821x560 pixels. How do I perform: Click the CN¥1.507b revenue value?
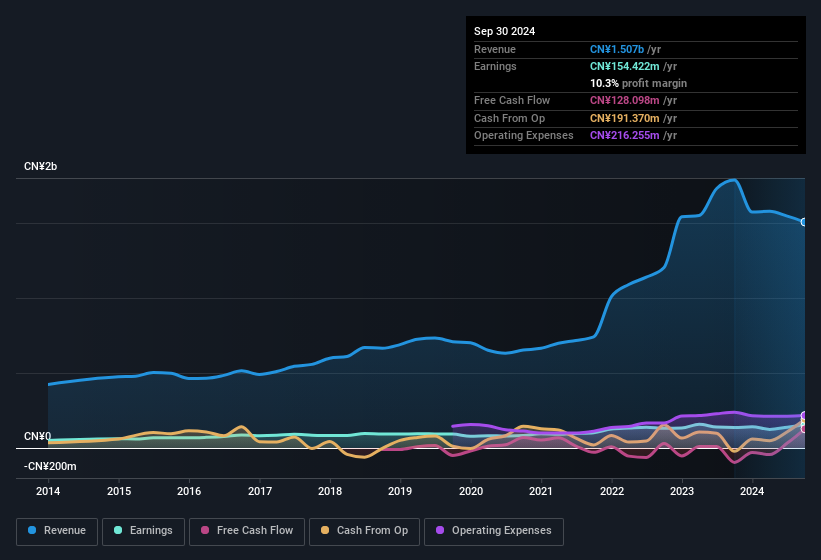pyautogui.click(x=617, y=49)
